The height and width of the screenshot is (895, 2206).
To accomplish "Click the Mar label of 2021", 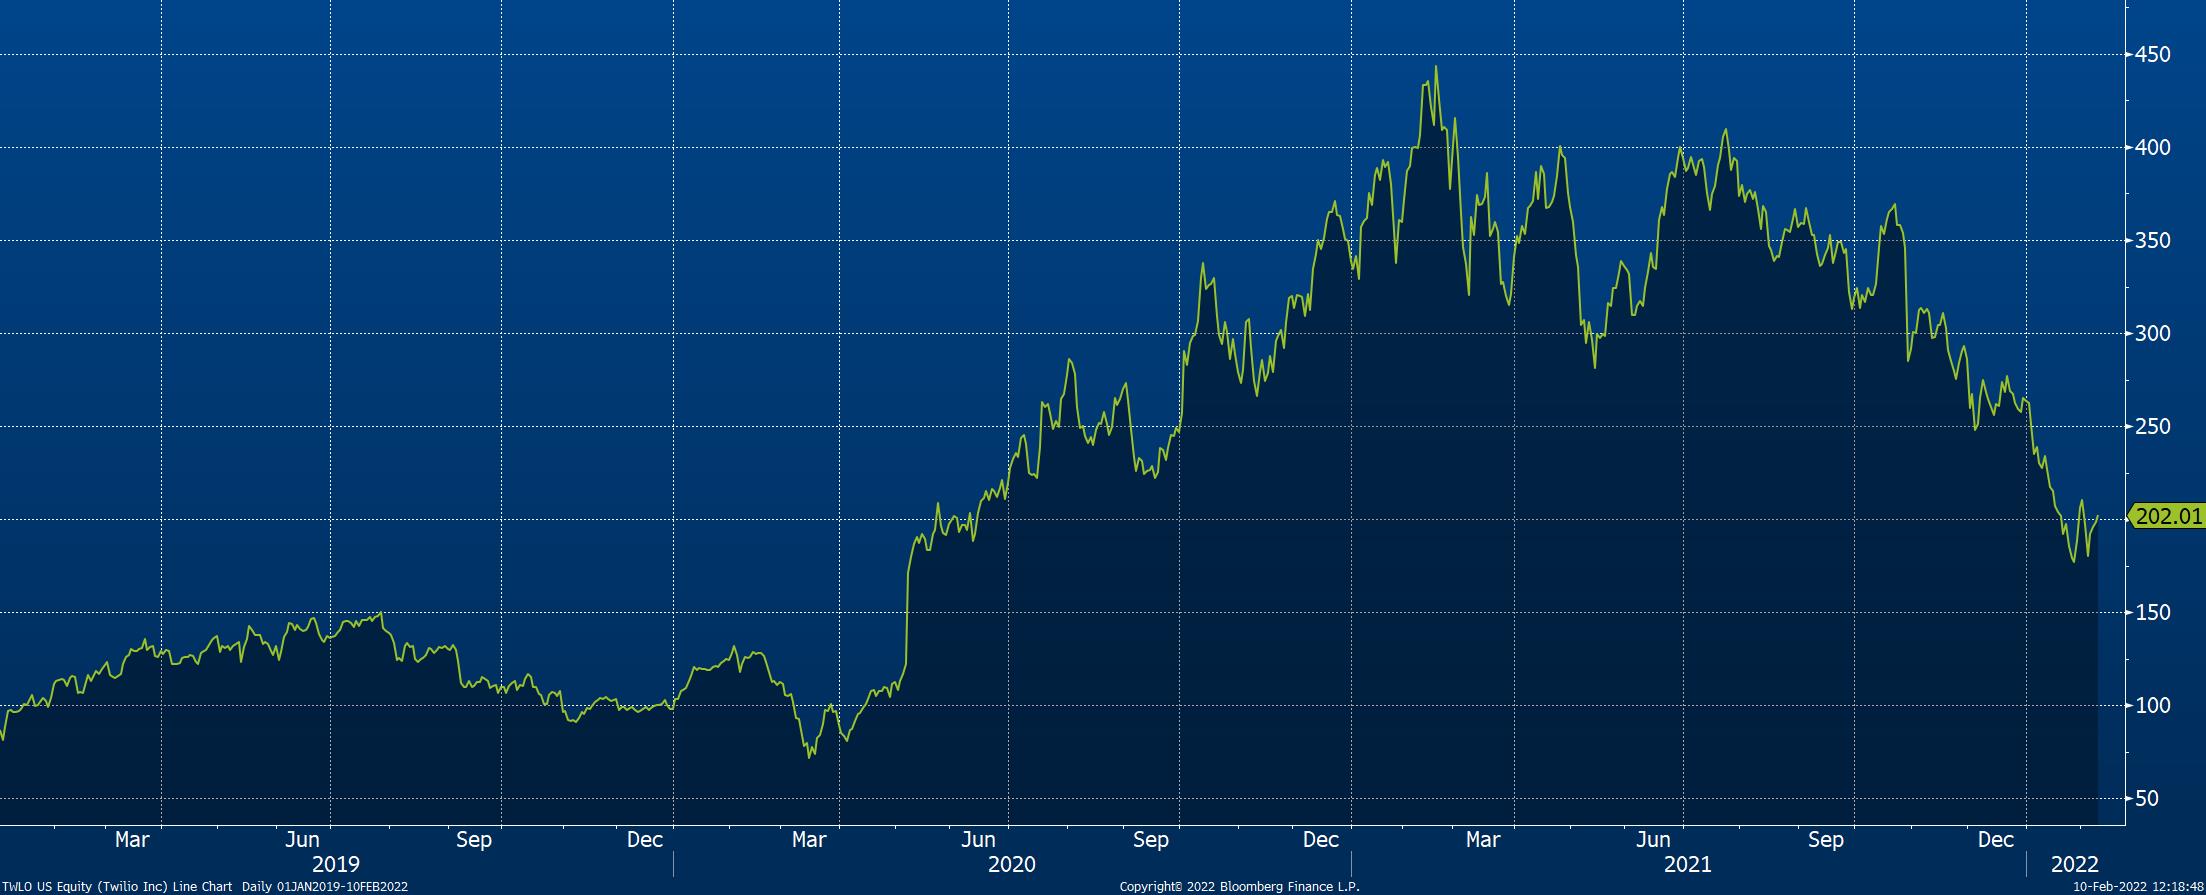I will tap(1483, 840).
